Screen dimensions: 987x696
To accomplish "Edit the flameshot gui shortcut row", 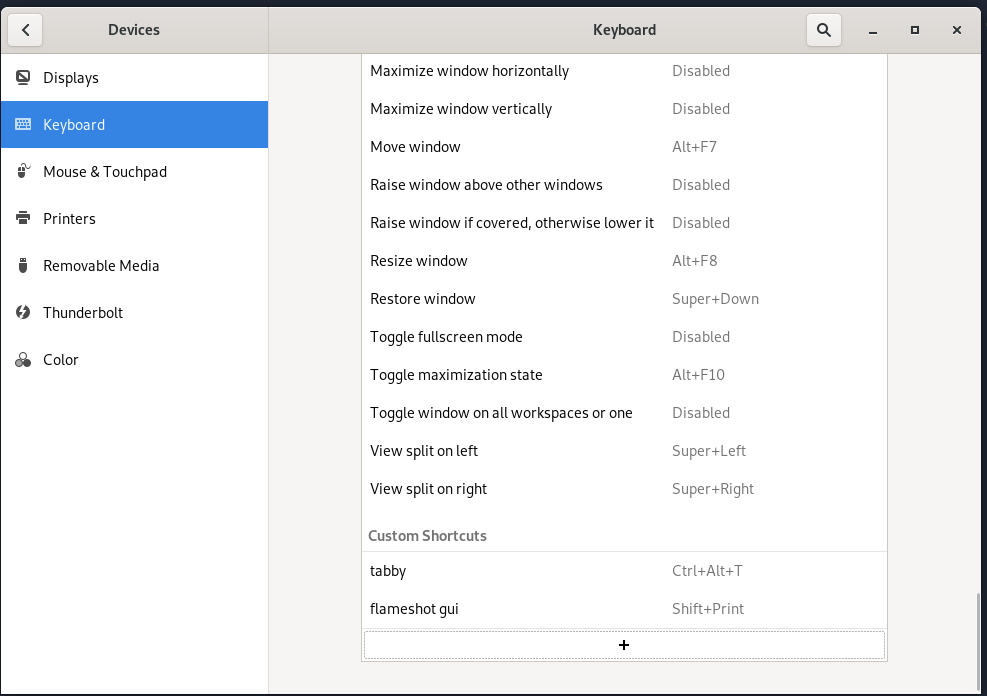I will (624, 609).
